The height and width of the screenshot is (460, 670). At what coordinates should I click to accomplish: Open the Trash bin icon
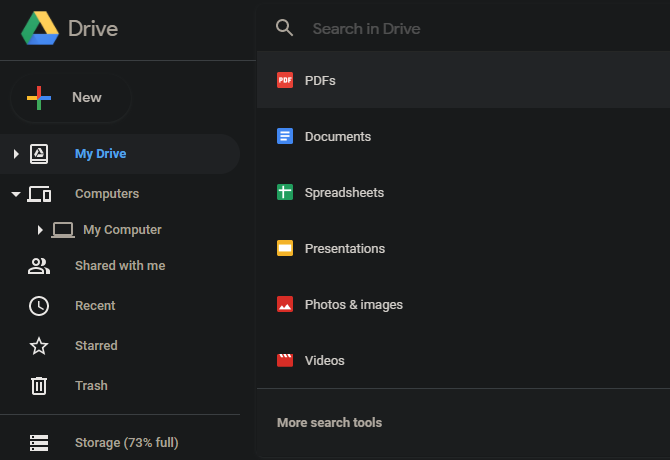pos(39,385)
